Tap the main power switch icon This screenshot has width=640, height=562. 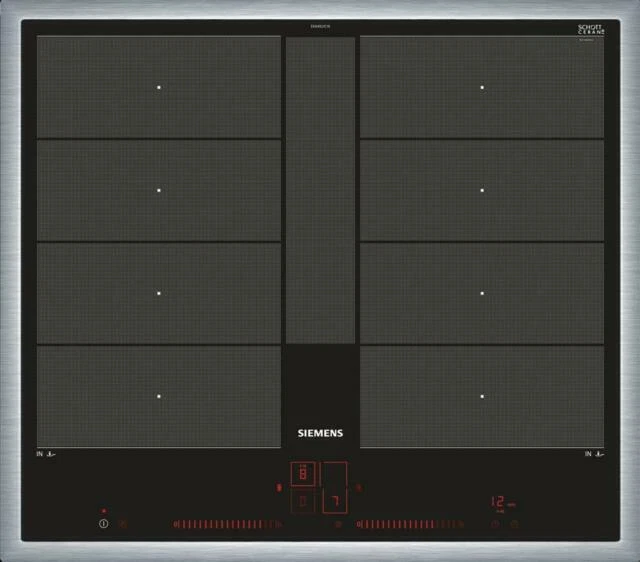point(104,523)
